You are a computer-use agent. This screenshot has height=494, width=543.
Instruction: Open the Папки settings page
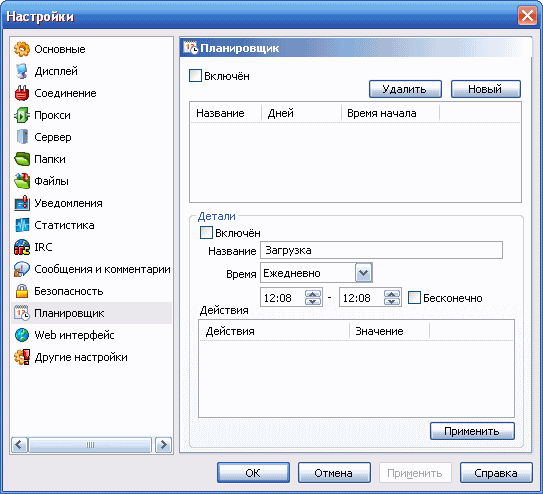tap(50, 159)
